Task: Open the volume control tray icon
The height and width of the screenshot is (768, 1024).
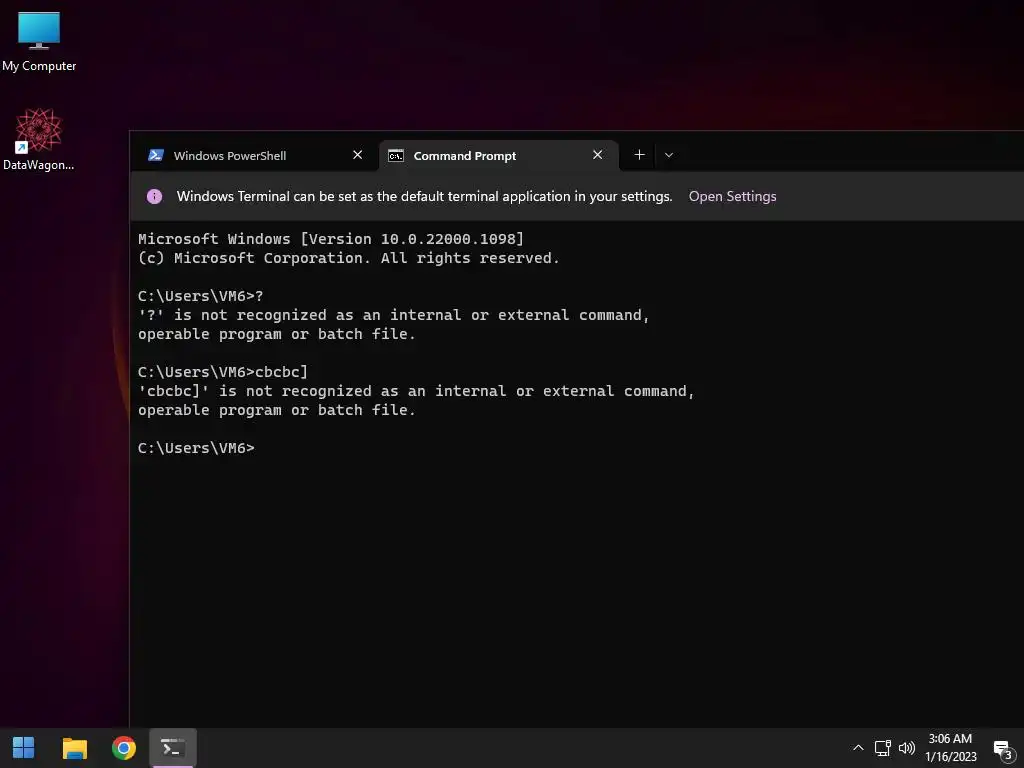Action: (x=906, y=748)
